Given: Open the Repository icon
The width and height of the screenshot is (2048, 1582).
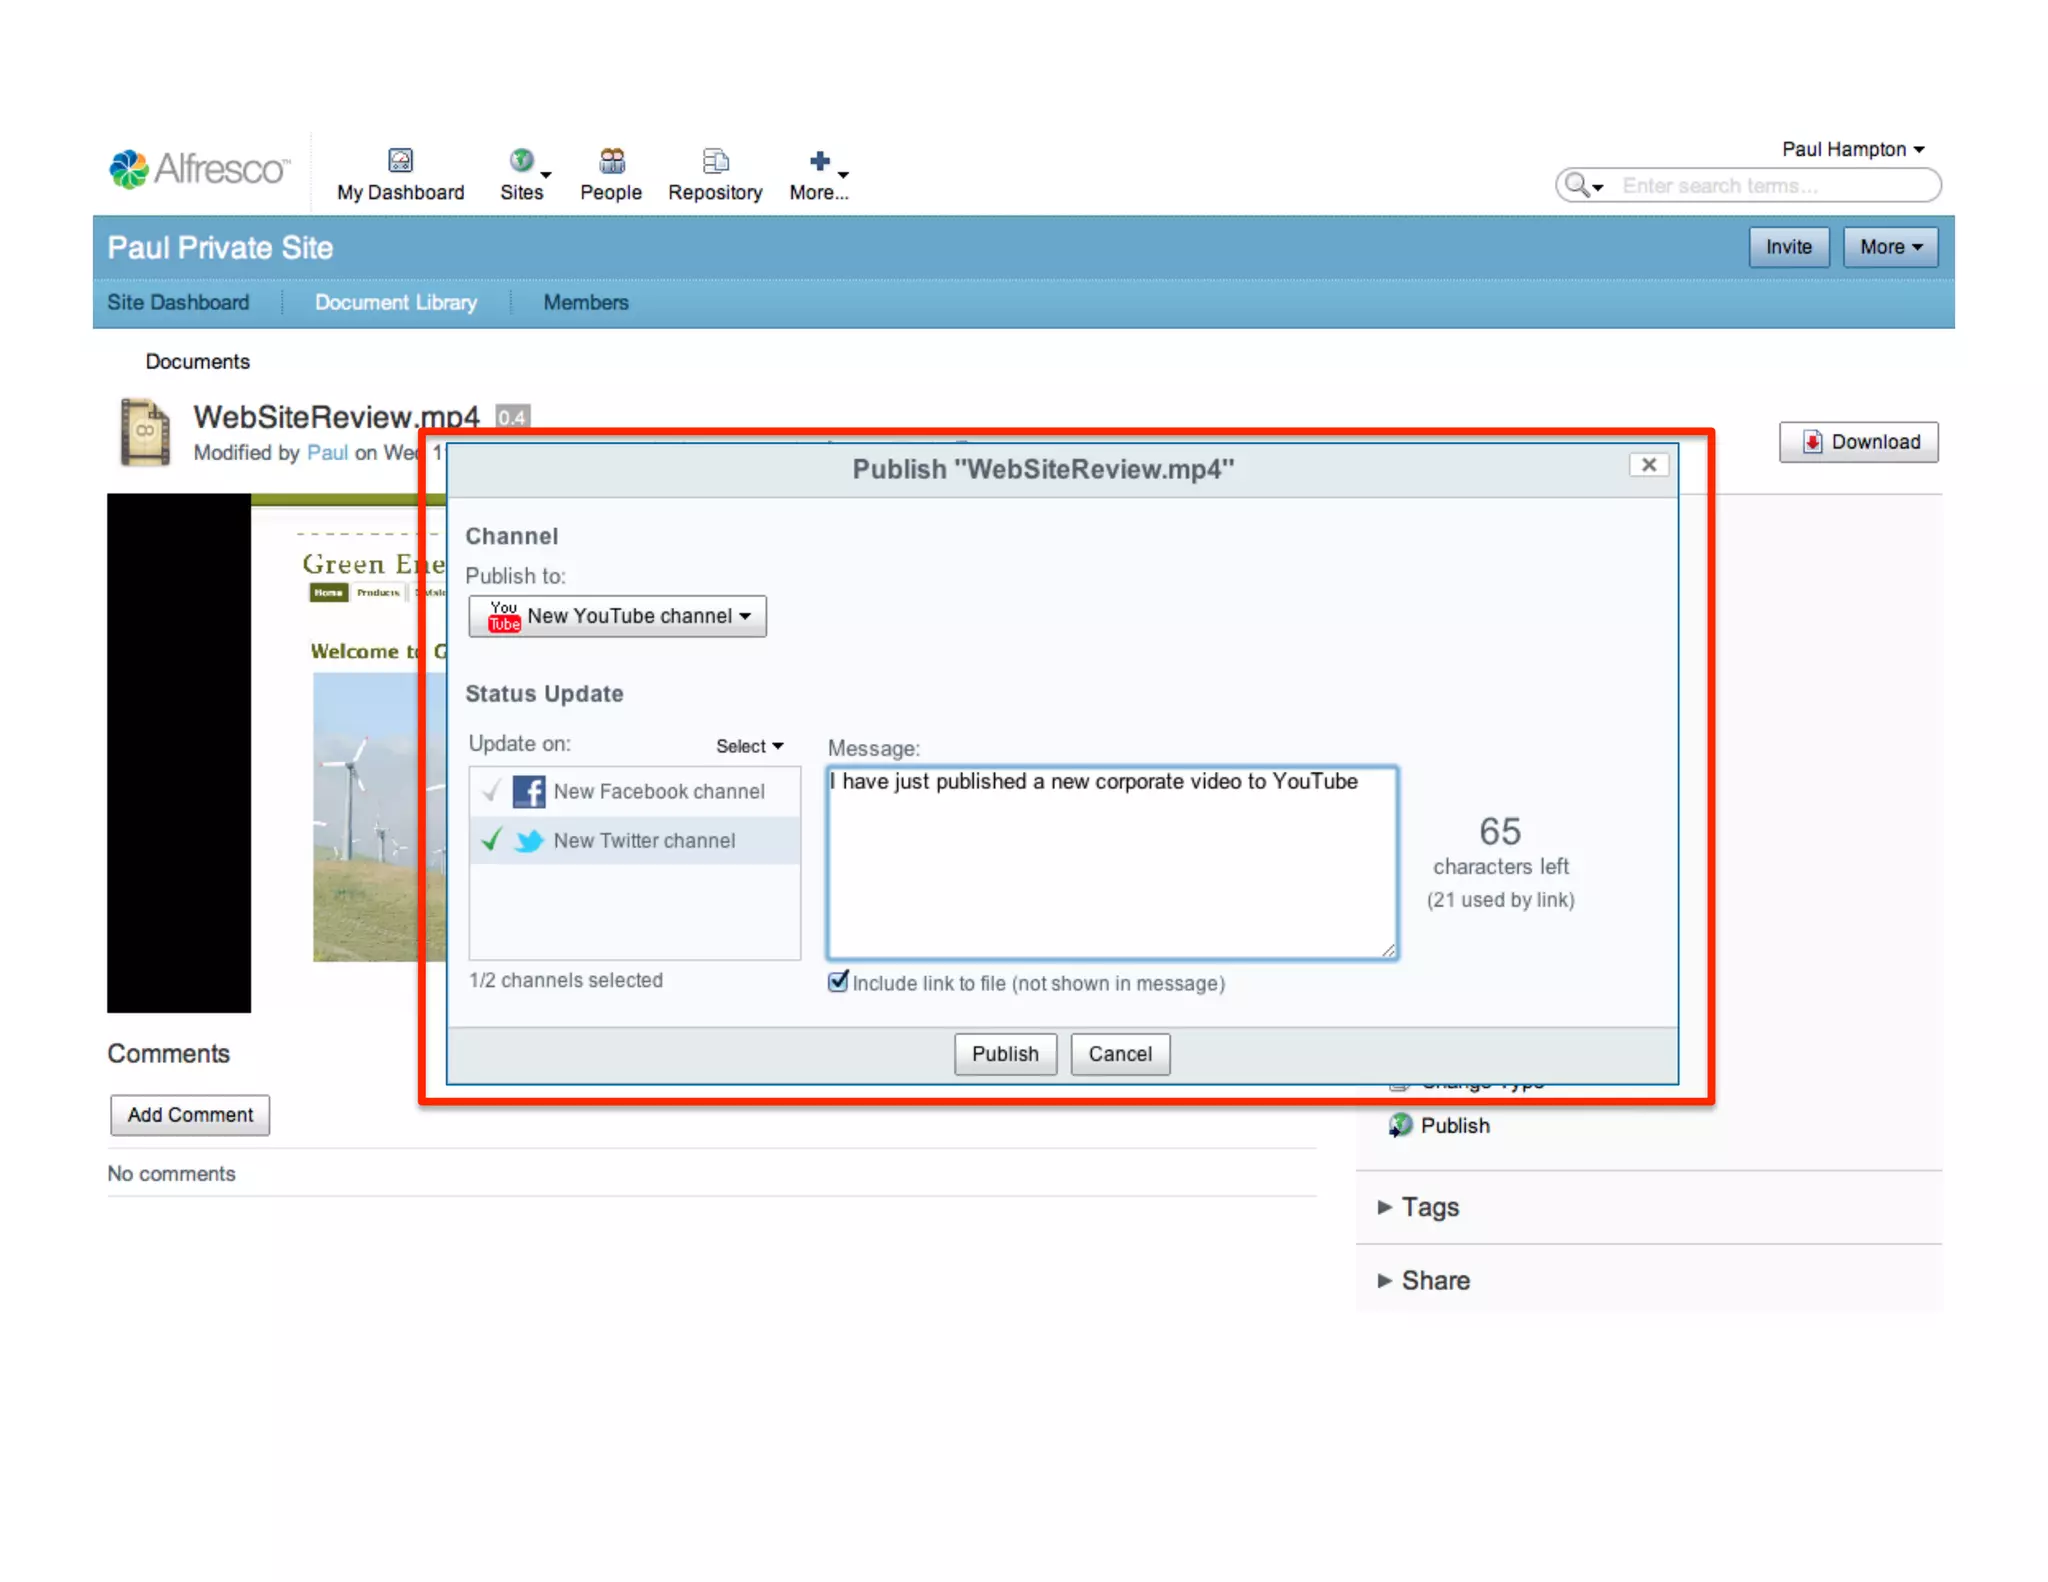Looking at the screenshot, I should point(715,160).
